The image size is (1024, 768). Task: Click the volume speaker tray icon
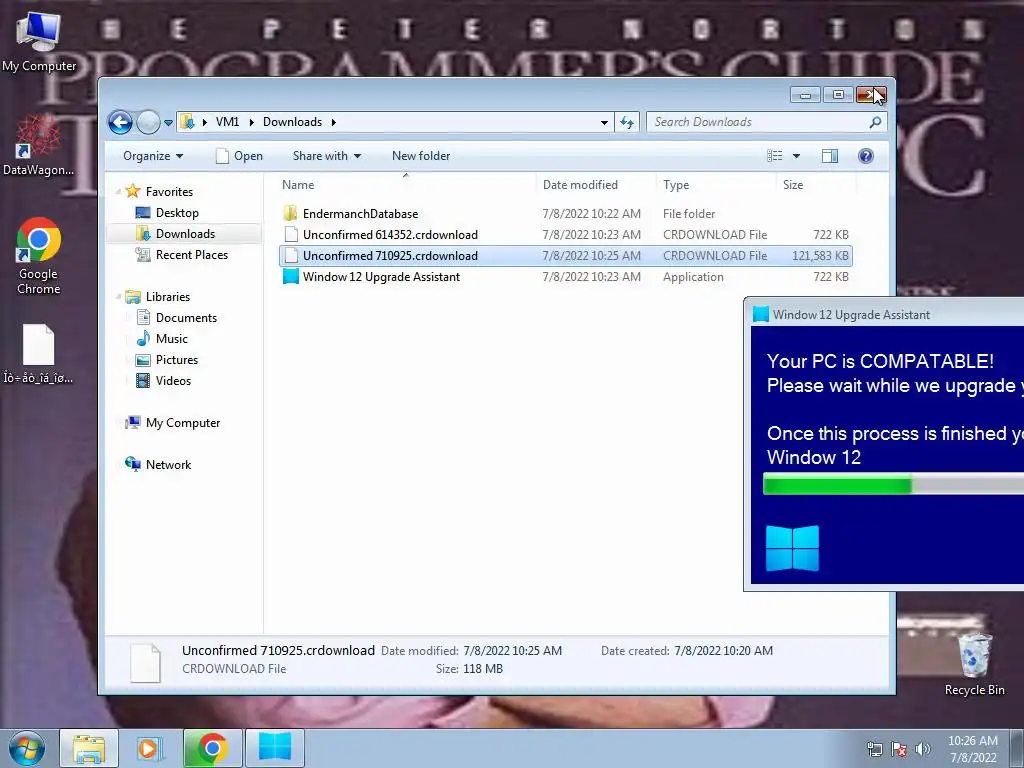(x=922, y=749)
